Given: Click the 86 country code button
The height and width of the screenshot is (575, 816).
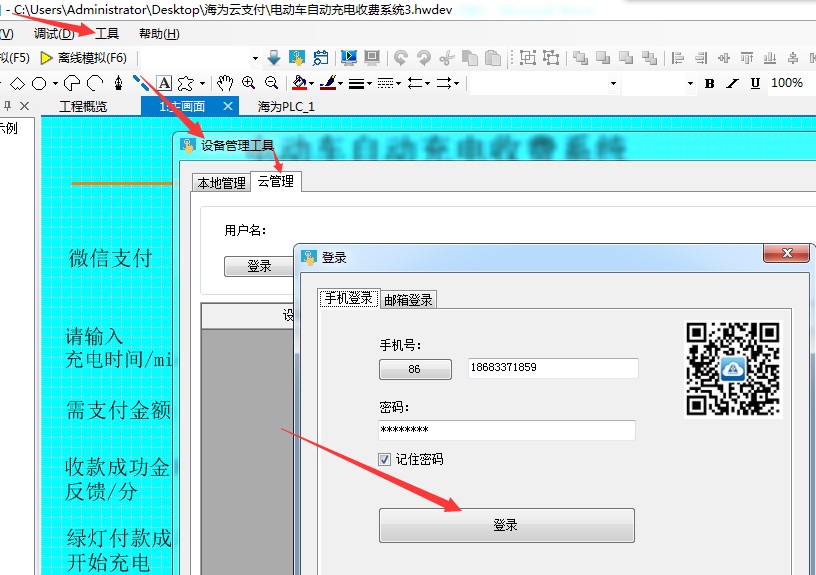Looking at the screenshot, I should 415,369.
